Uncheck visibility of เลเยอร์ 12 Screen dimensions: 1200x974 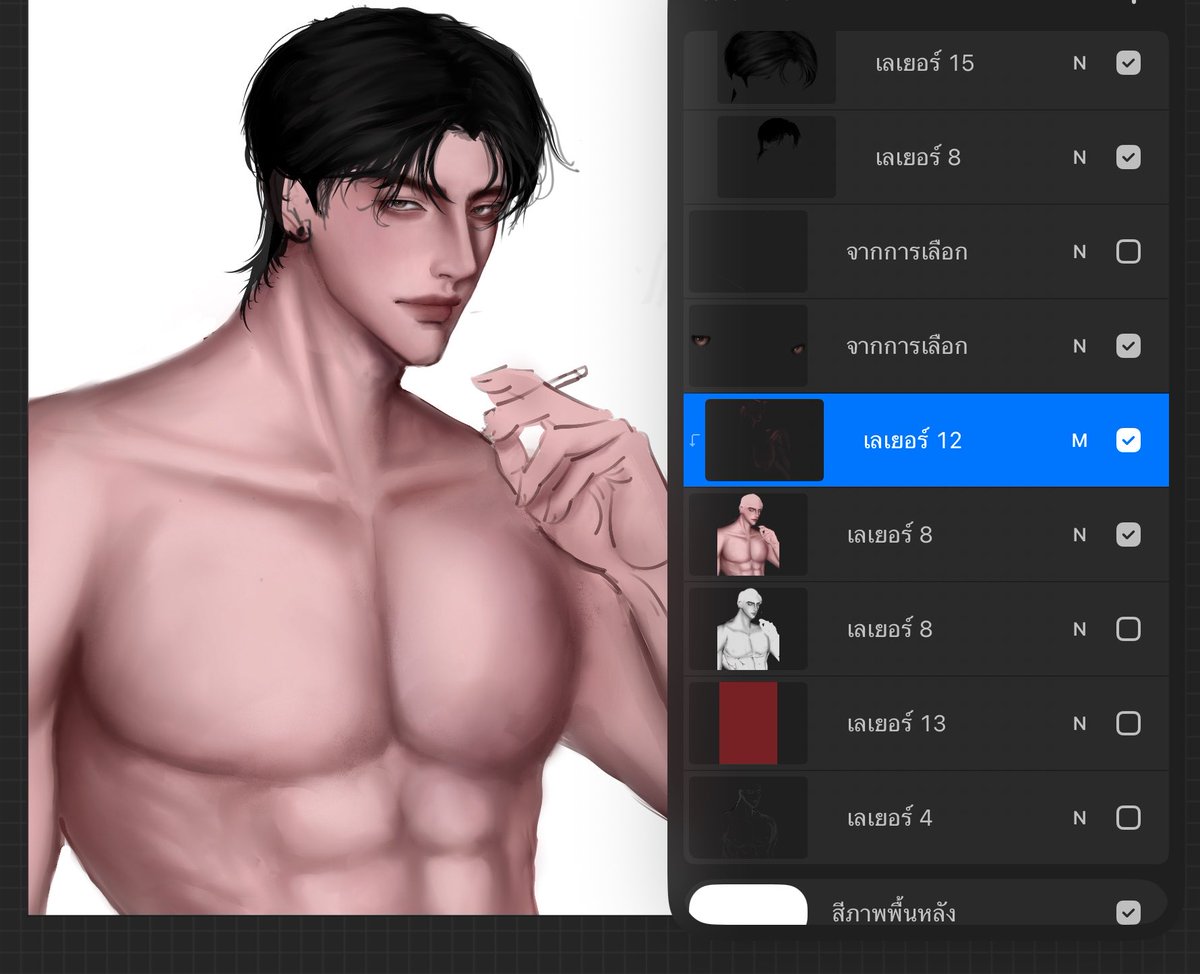[1129, 440]
